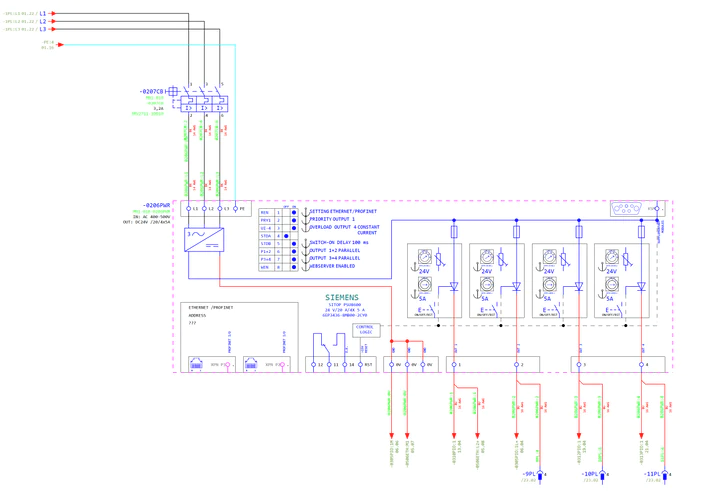The height and width of the screenshot is (491, 720).
Task: Select the fuse symbol above output 2
Action: [x=517, y=232]
